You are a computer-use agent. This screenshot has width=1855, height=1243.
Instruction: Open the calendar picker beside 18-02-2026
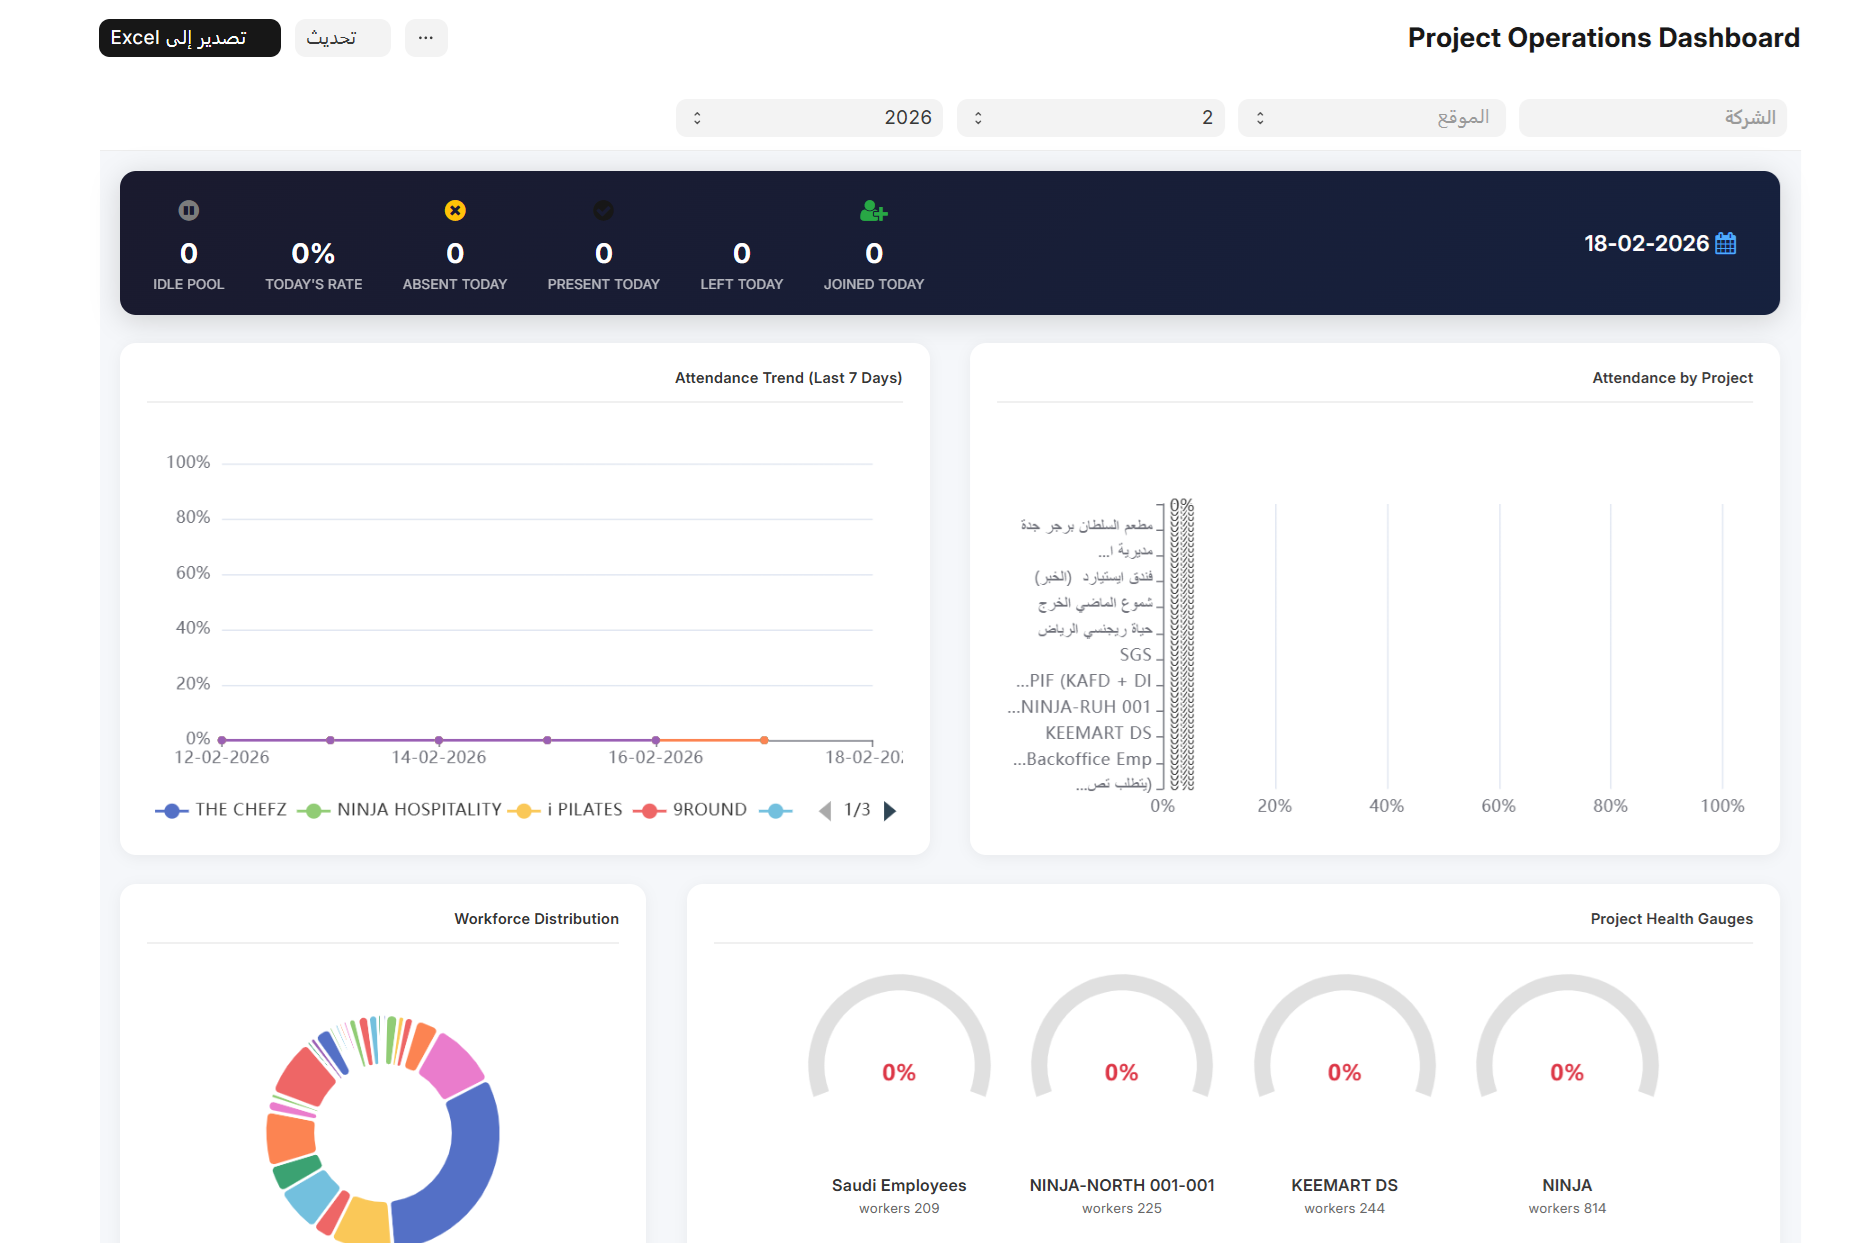tap(1727, 242)
